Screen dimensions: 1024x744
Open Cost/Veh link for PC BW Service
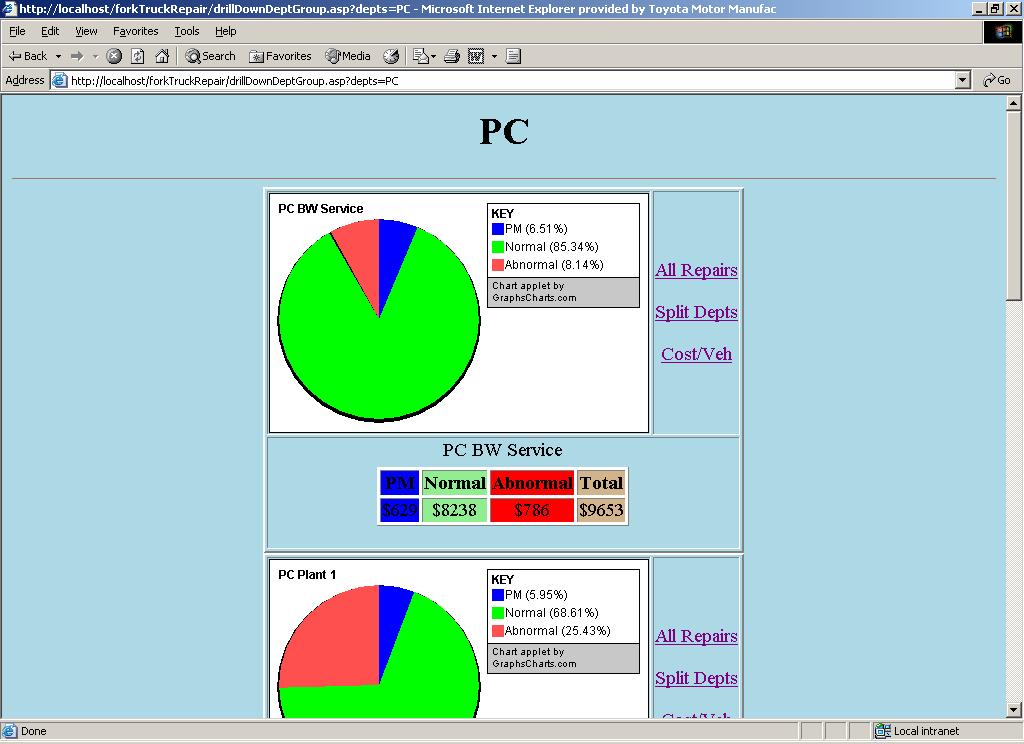[x=696, y=354]
